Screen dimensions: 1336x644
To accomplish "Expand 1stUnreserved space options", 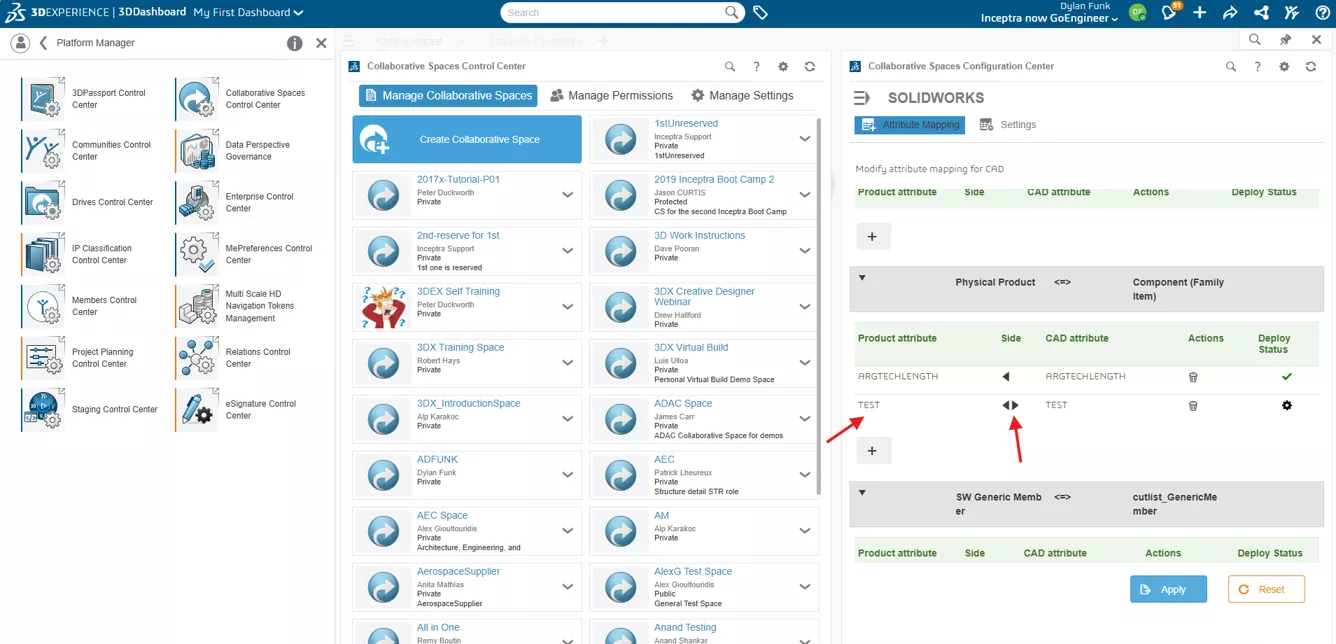I will point(804,139).
